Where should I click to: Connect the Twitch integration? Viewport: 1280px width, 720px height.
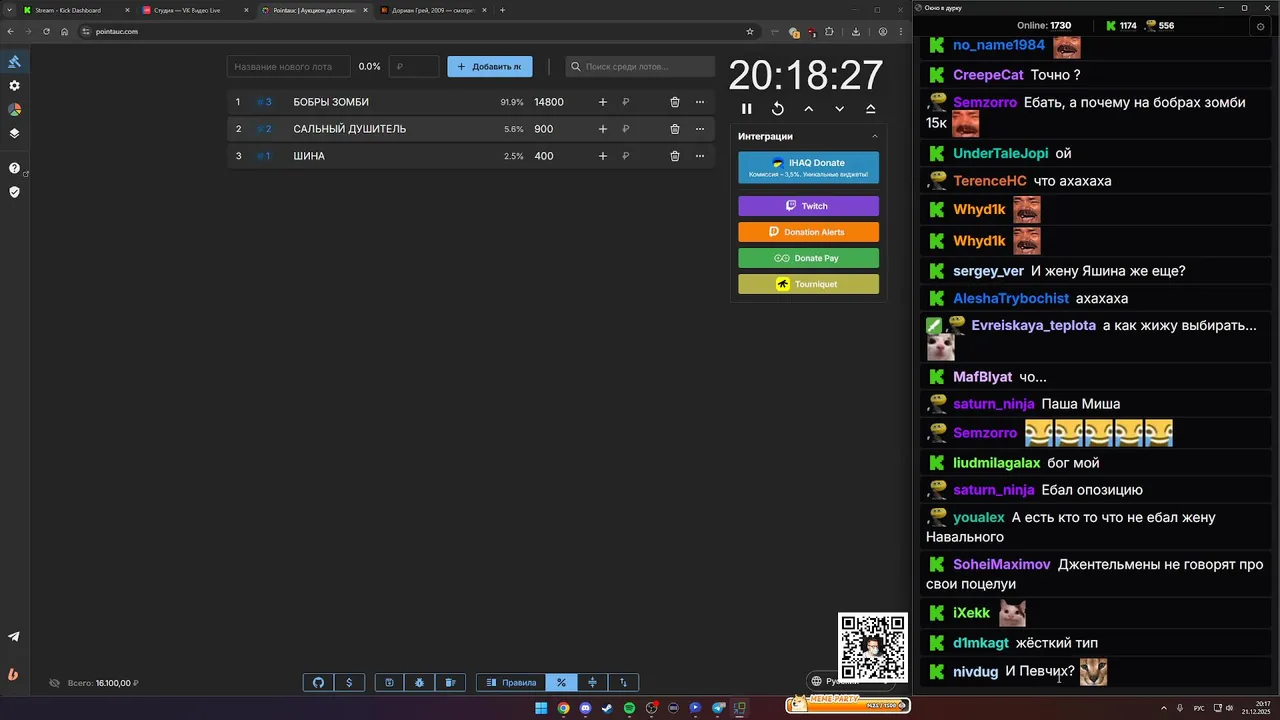pyautogui.click(x=808, y=206)
